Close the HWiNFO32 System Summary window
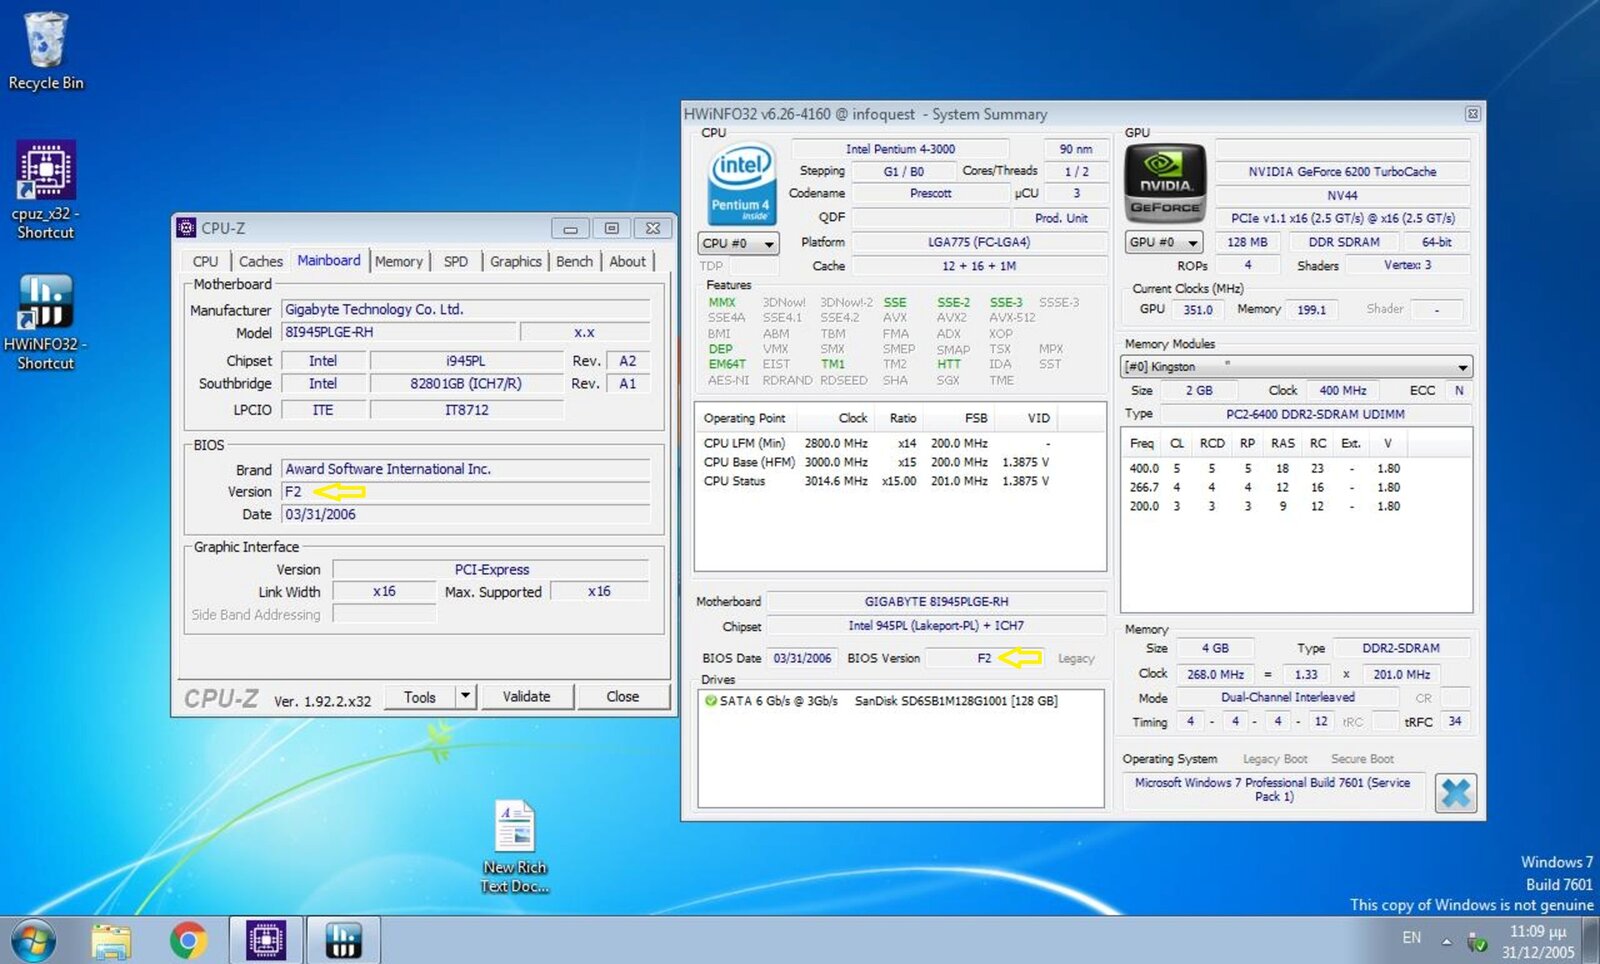1600x964 pixels. [1472, 114]
